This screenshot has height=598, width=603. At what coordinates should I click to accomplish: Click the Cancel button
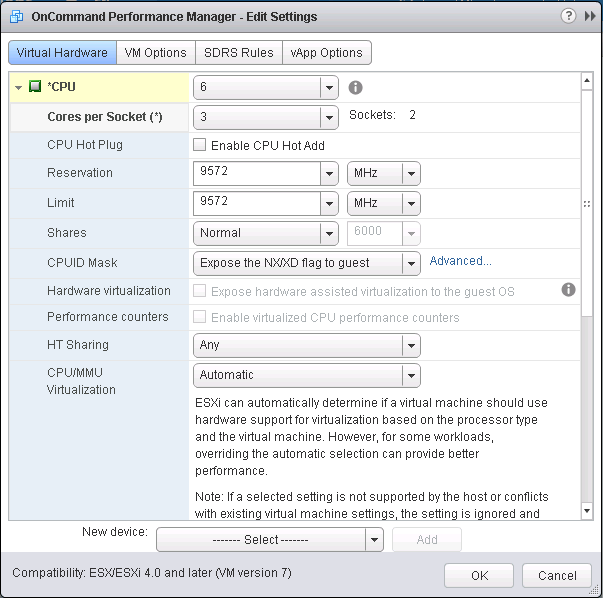557,575
